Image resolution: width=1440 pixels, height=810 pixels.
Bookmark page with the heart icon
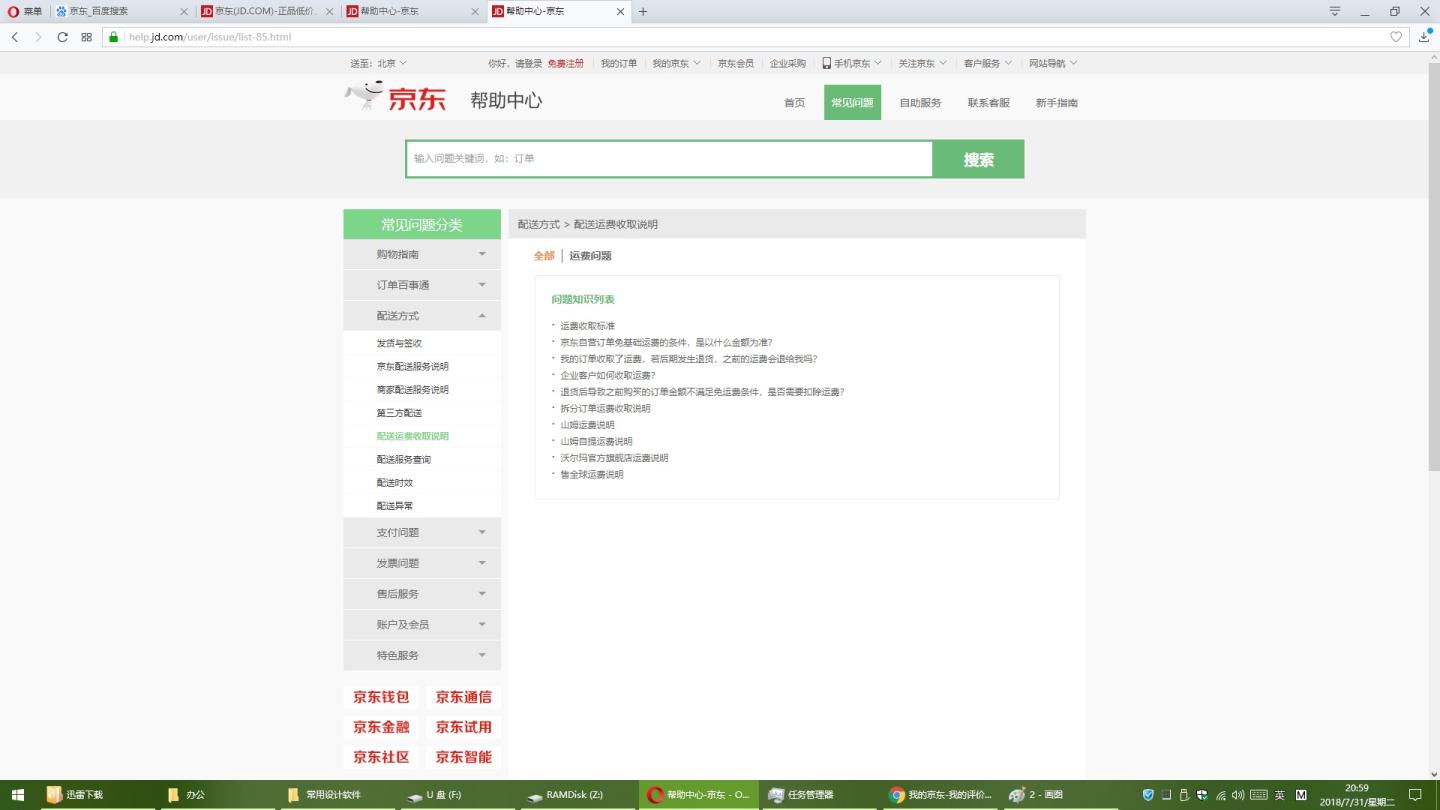point(1396,37)
